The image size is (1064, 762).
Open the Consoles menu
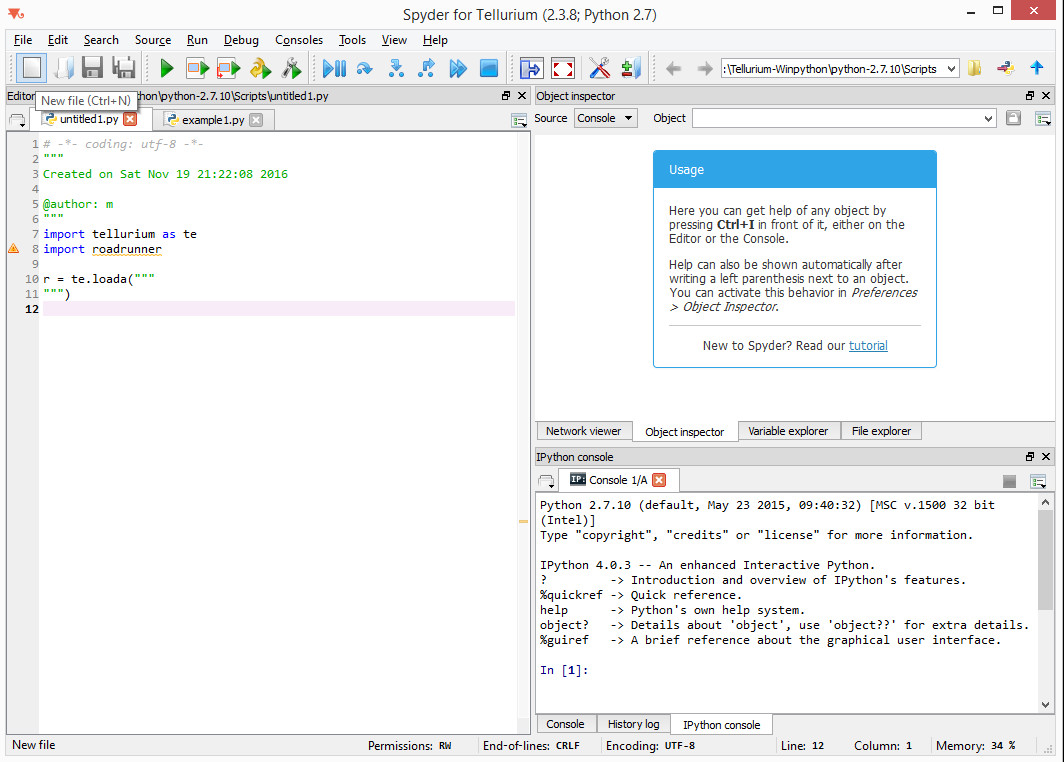[x=299, y=40]
